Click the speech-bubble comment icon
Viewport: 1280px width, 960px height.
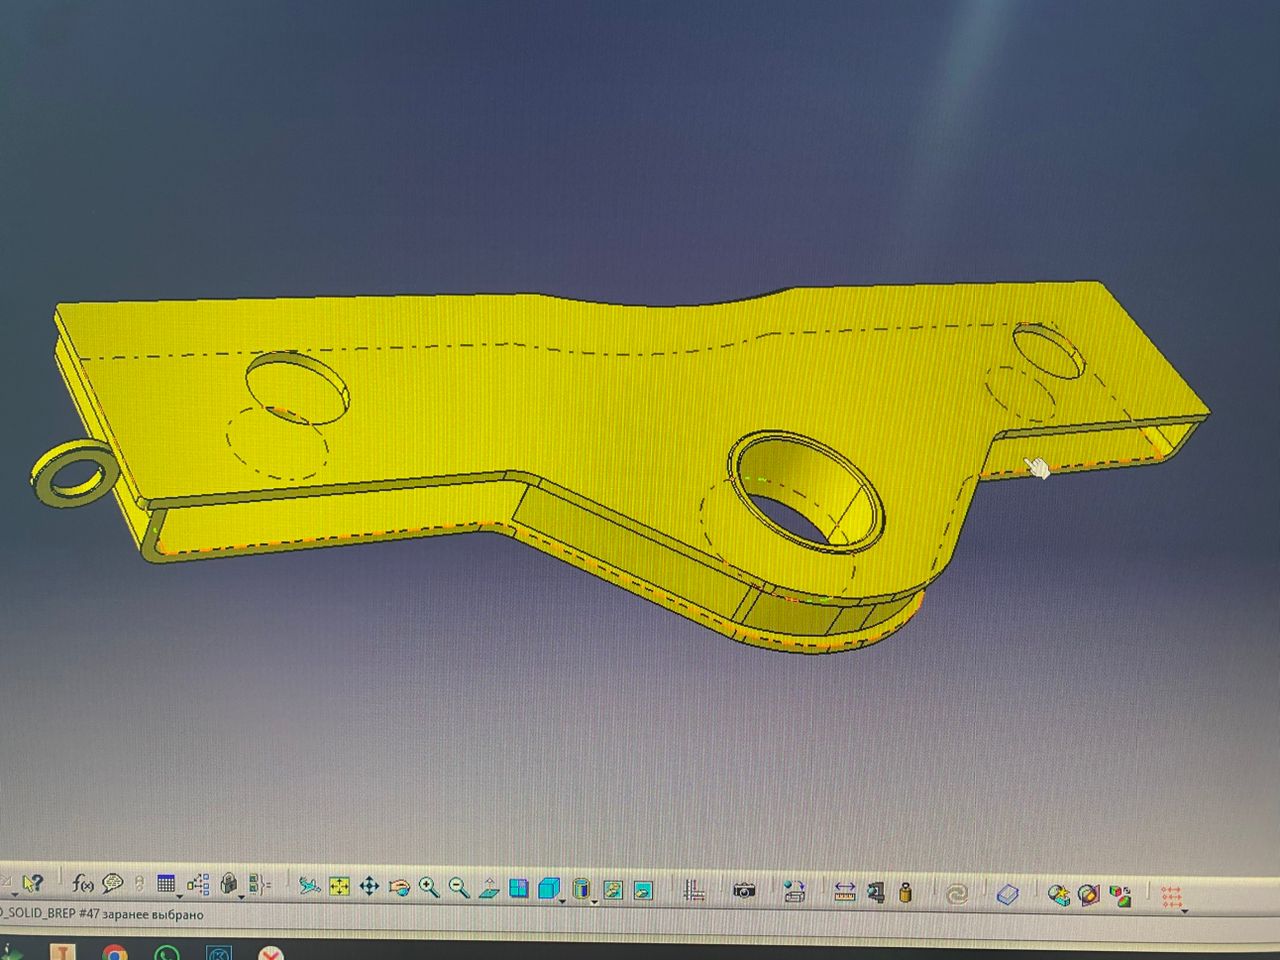click(112, 883)
